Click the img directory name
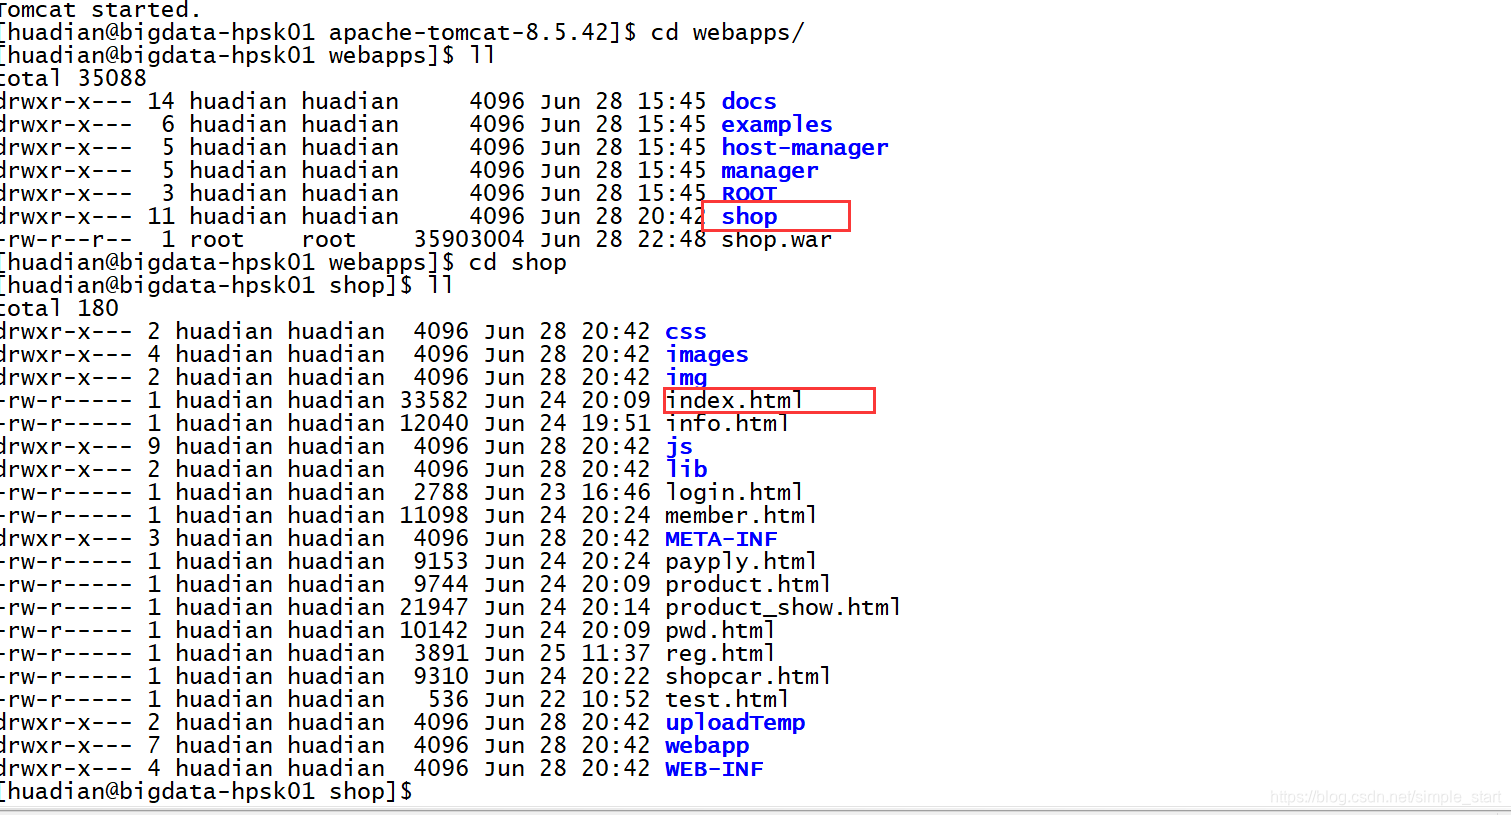 click(686, 378)
